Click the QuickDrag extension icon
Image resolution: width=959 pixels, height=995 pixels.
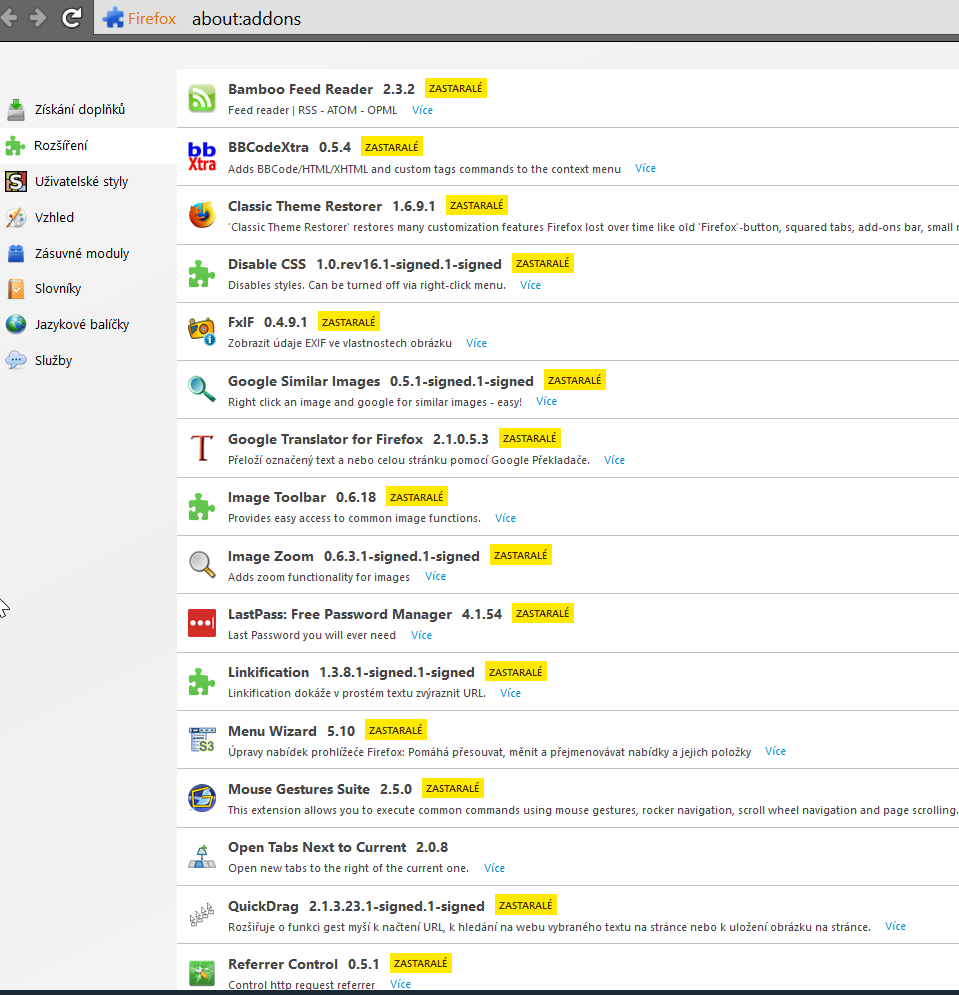[x=202, y=915]
